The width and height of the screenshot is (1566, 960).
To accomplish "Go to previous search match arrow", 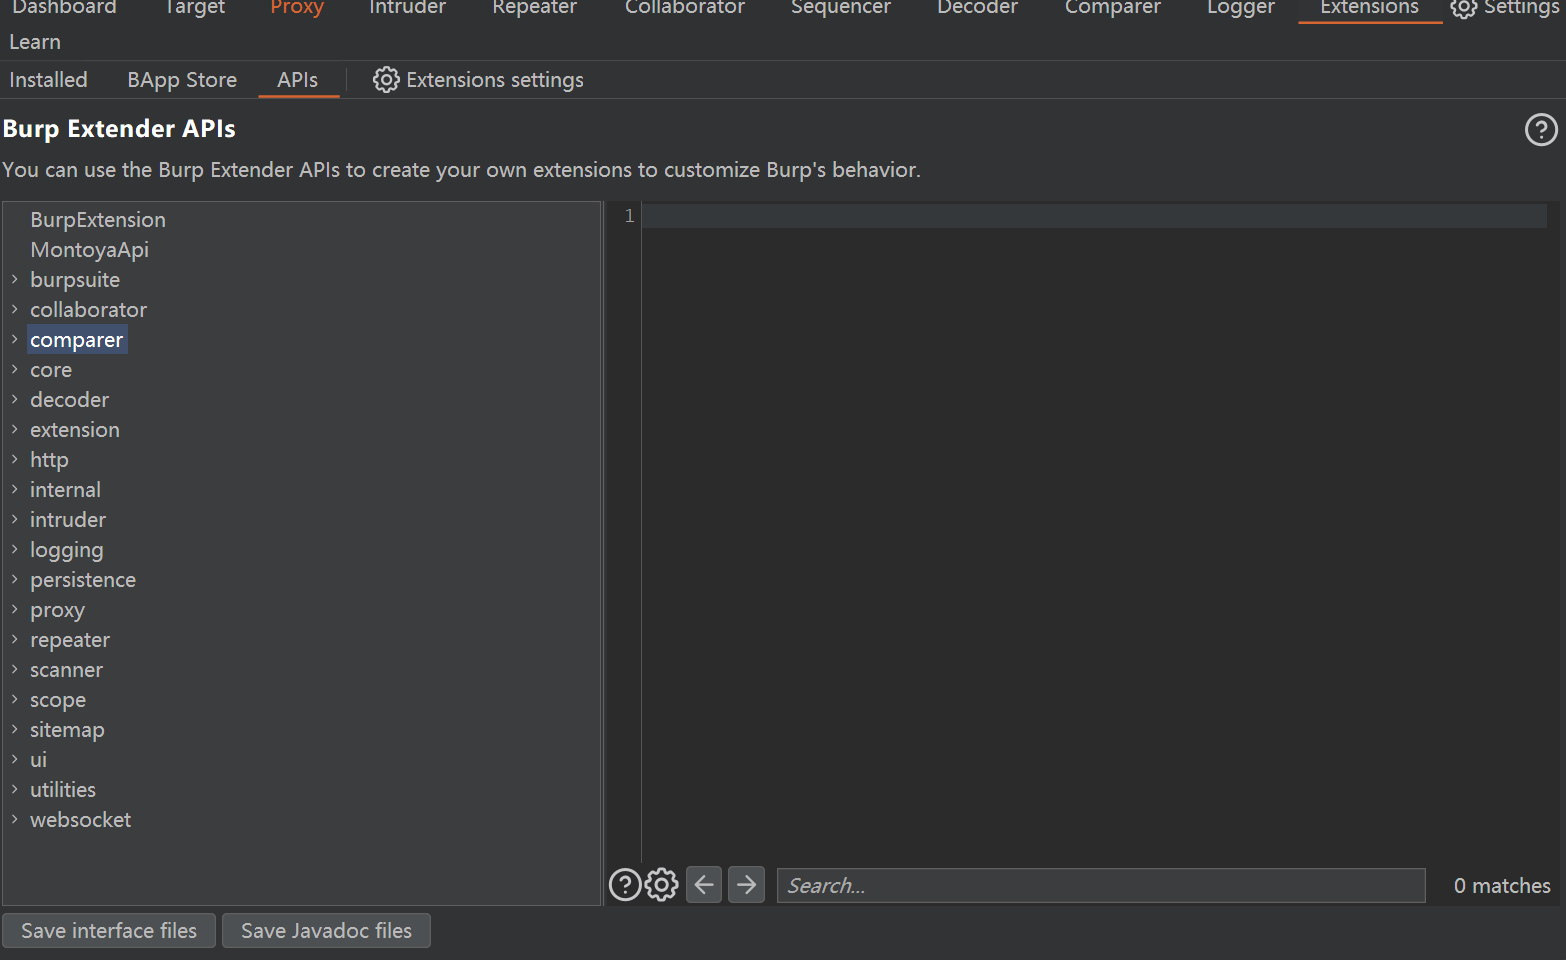I will [704, 885].
